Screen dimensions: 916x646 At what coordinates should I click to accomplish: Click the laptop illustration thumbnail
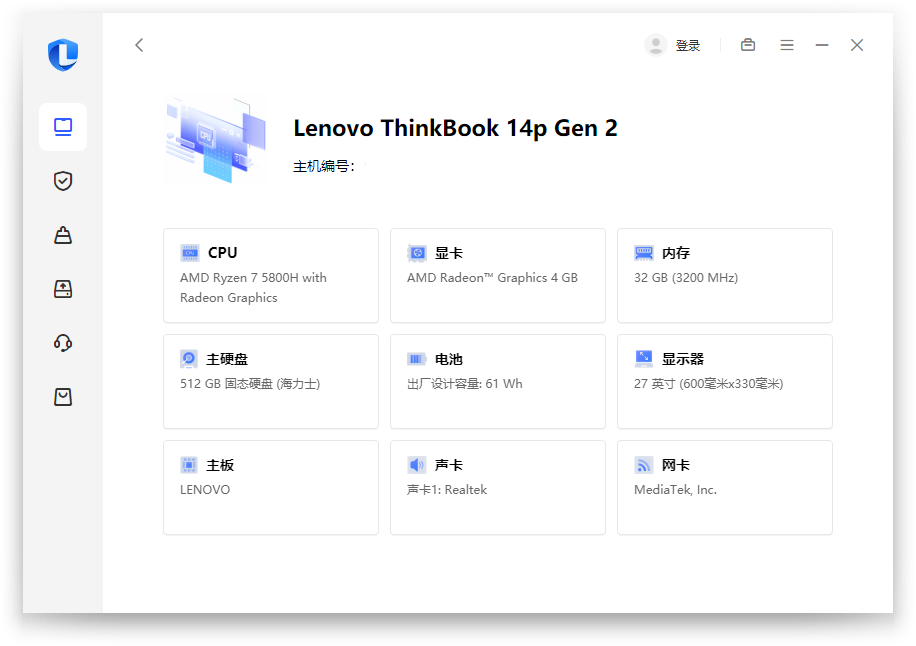click(216, 140)
